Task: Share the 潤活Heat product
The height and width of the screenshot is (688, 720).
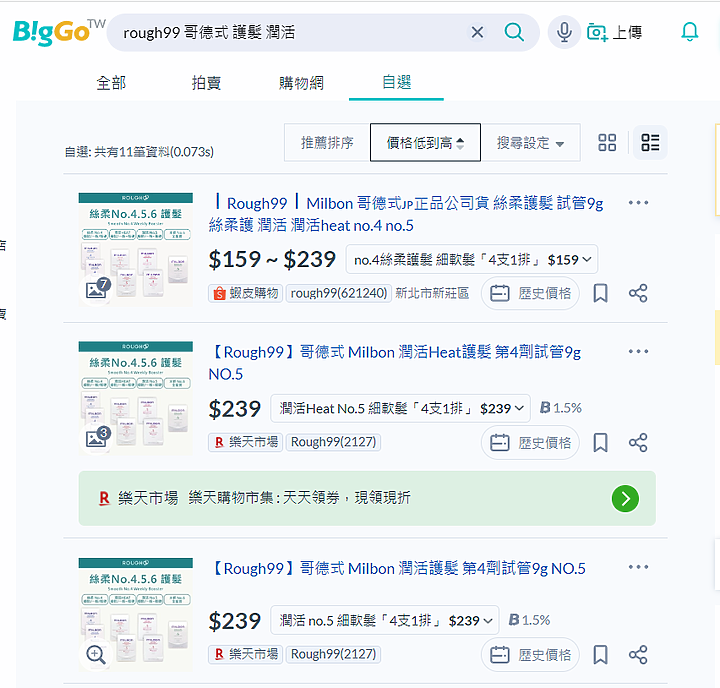Action: tap(638, 443)
